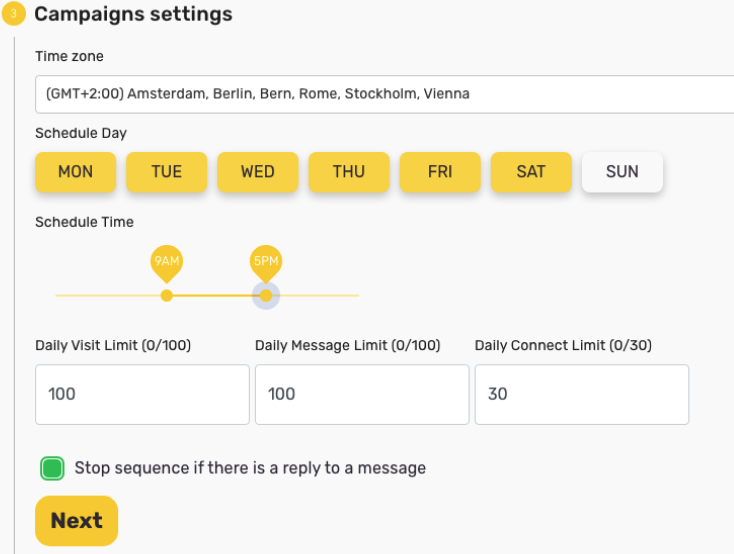Toggle THU schedule day

349,172
